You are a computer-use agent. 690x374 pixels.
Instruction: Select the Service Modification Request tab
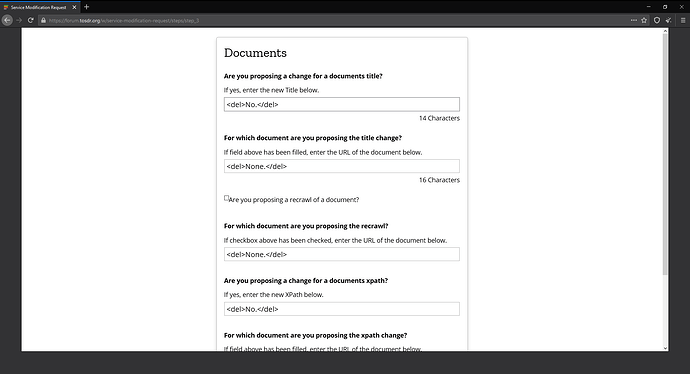(x=38, y=7)
